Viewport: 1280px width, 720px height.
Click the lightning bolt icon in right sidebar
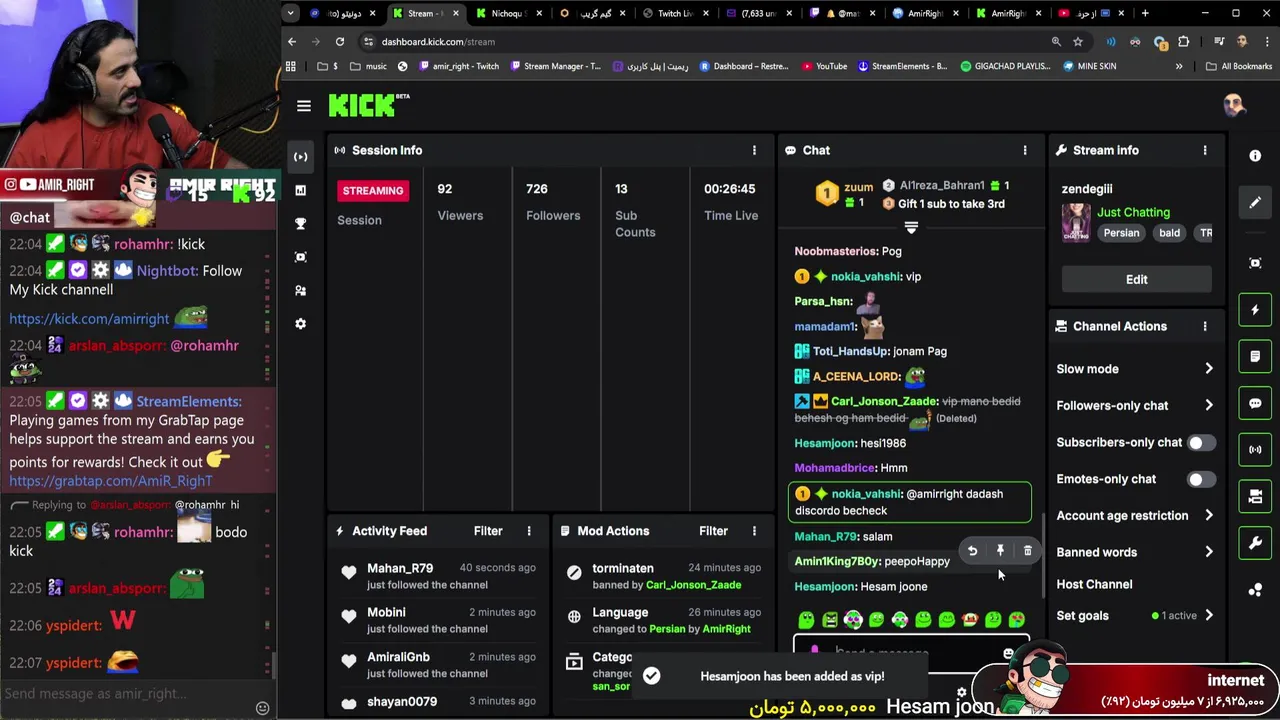point(1255,310)
